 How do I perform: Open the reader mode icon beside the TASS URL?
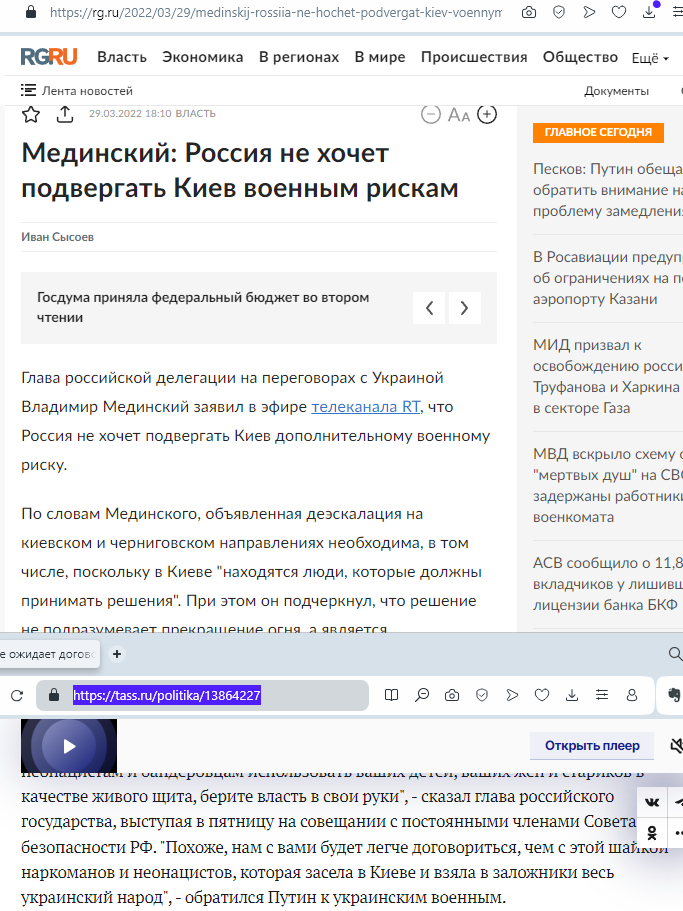point(392,695)
